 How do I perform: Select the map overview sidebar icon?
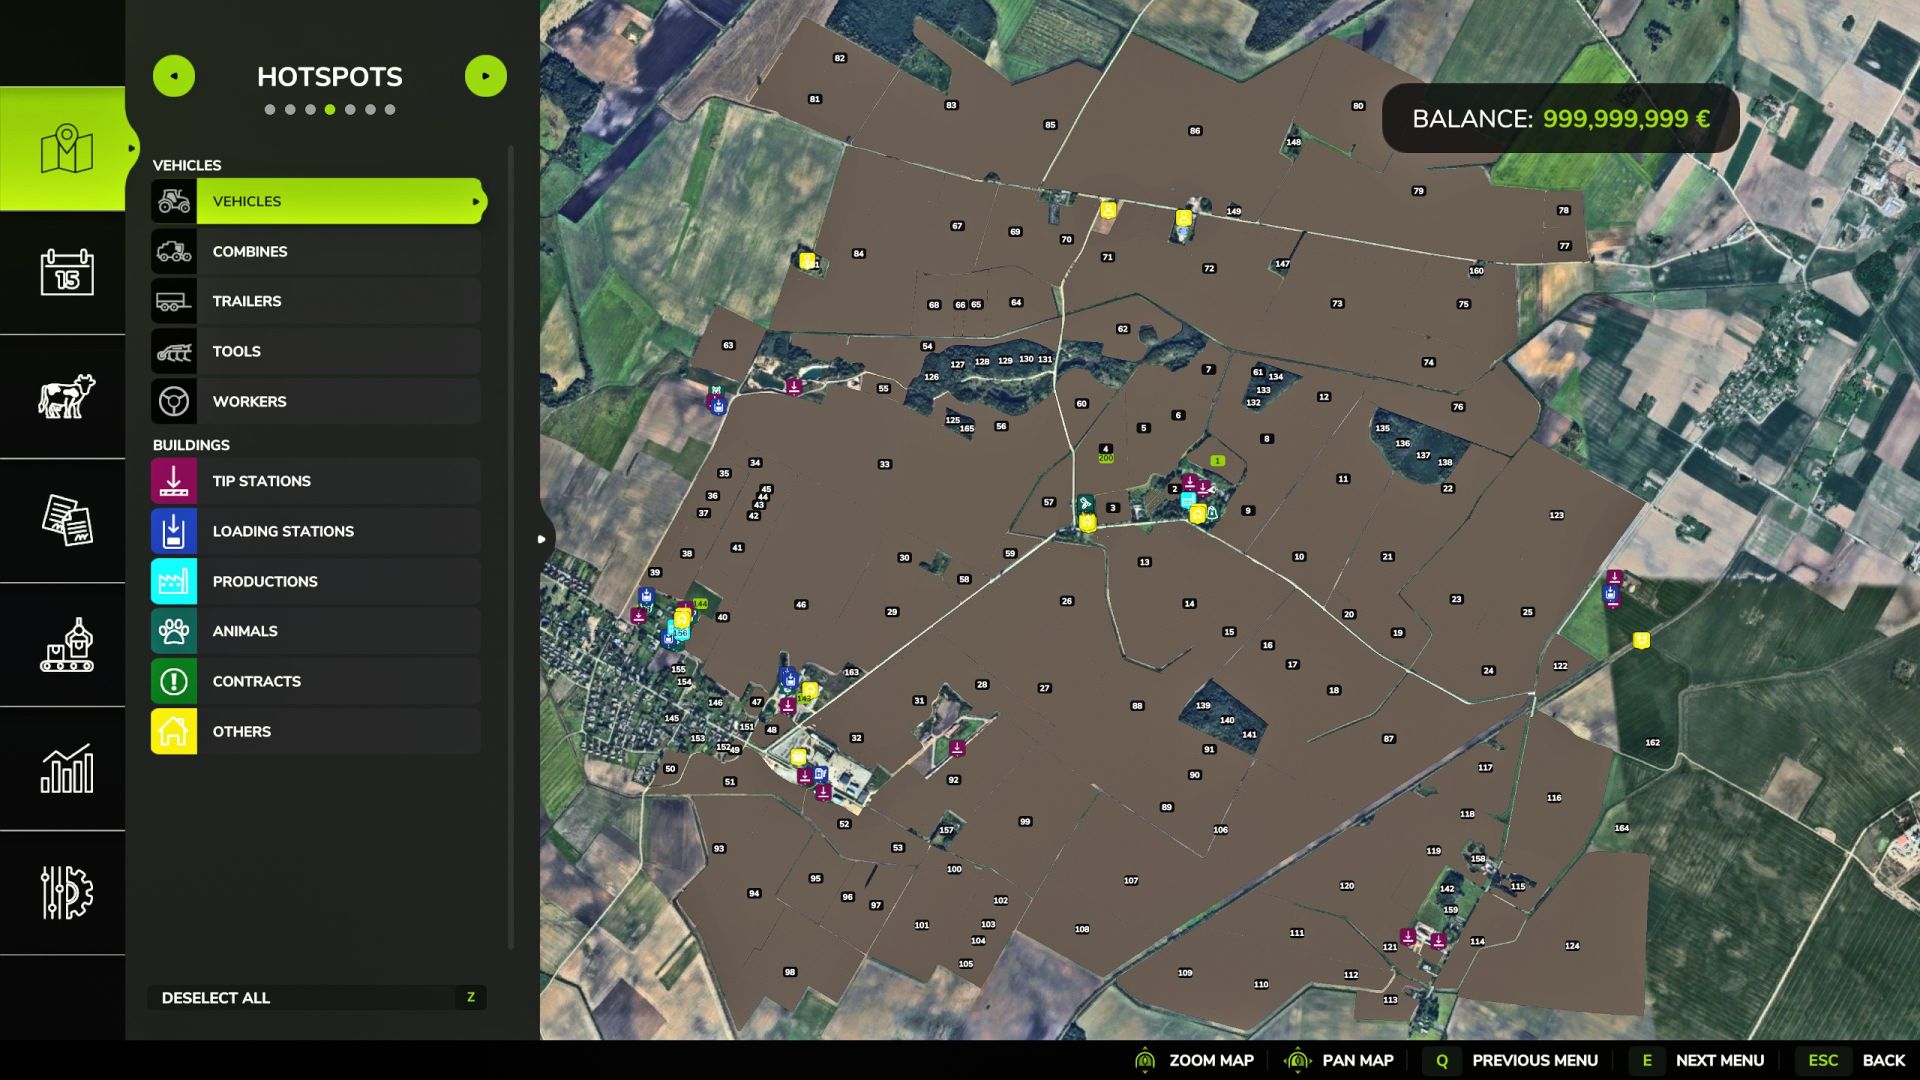click(67, 148)
